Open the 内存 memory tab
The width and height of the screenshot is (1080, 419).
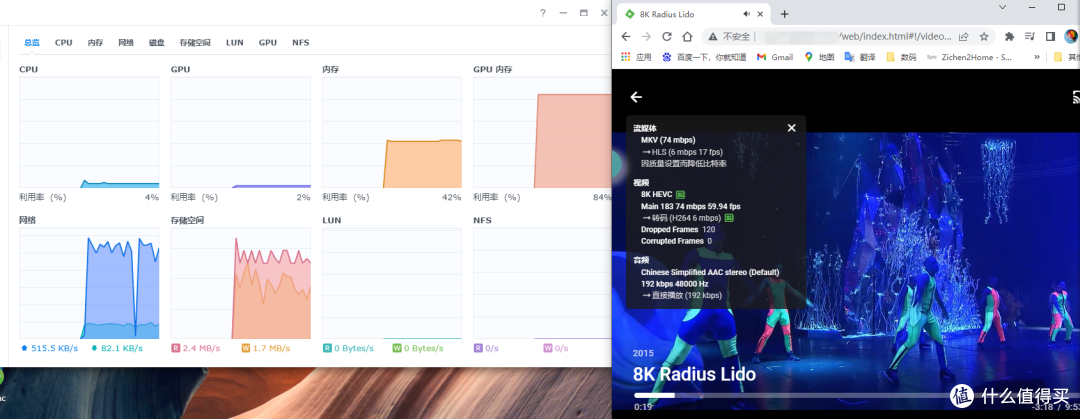click(x=95, y=43)
